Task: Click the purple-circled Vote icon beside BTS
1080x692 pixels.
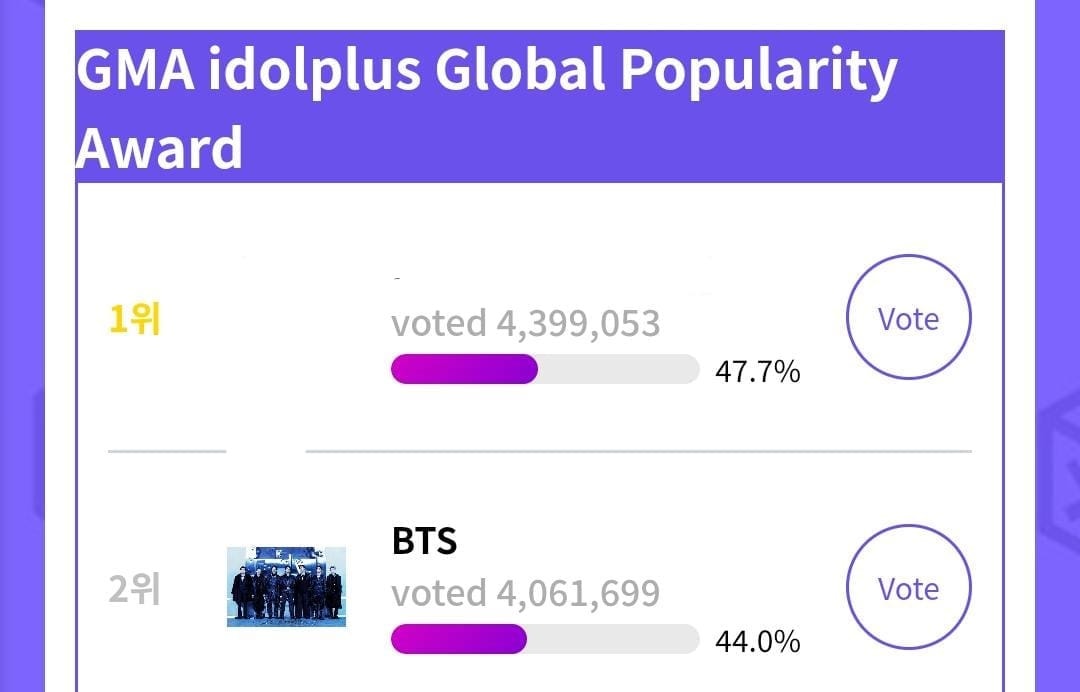Action: pos(908,588)
